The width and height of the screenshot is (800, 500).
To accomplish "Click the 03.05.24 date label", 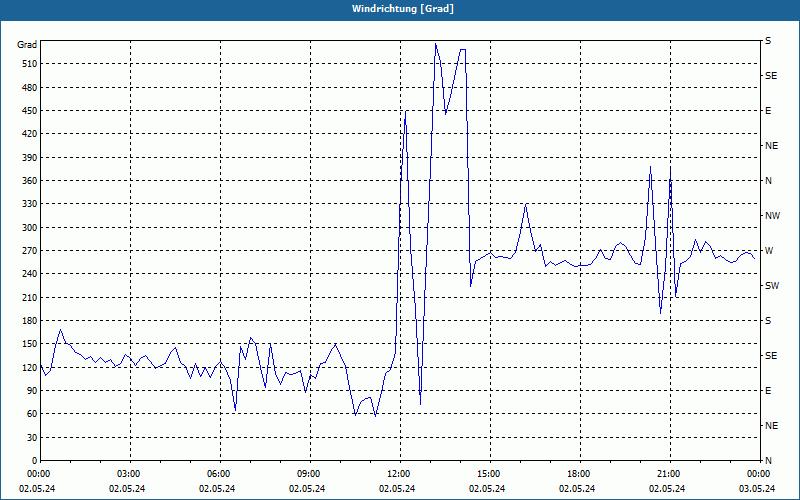I will pyautogui.click(x=757, y=489).
